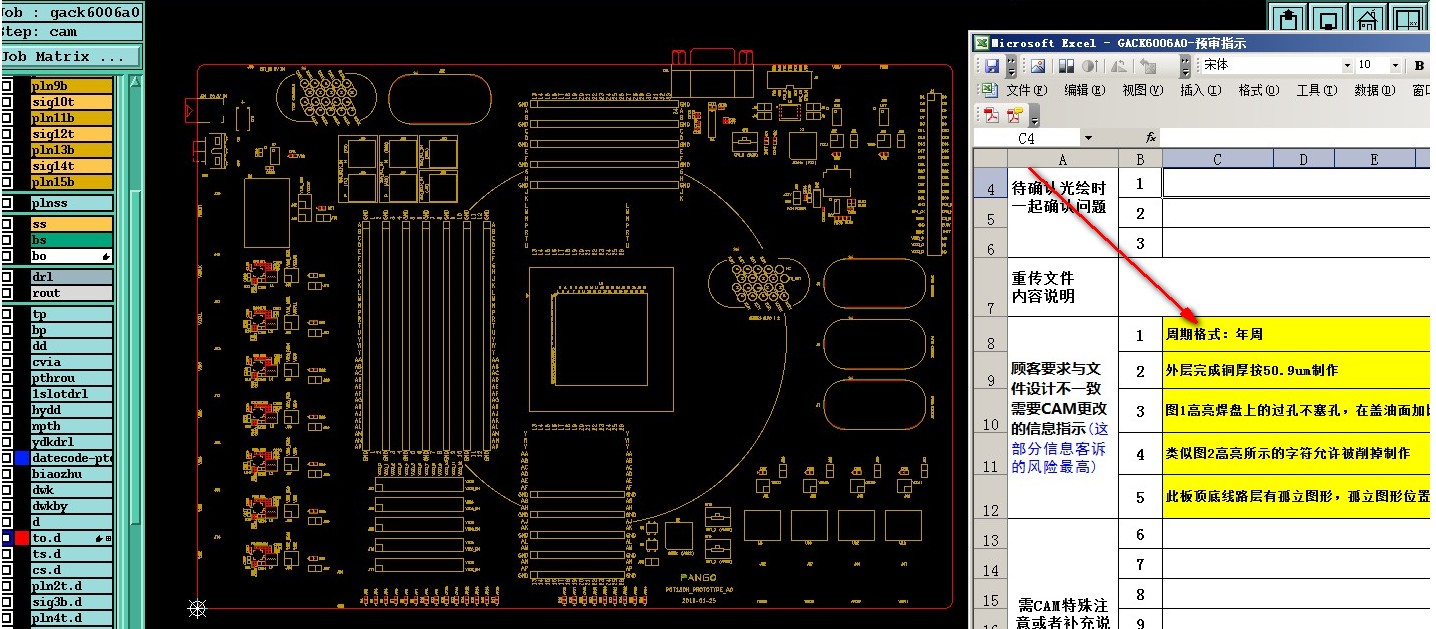Click the Job Matrix ... button
The width and height of the screenshot is (1436, 629).
click(x=70, y=57)
